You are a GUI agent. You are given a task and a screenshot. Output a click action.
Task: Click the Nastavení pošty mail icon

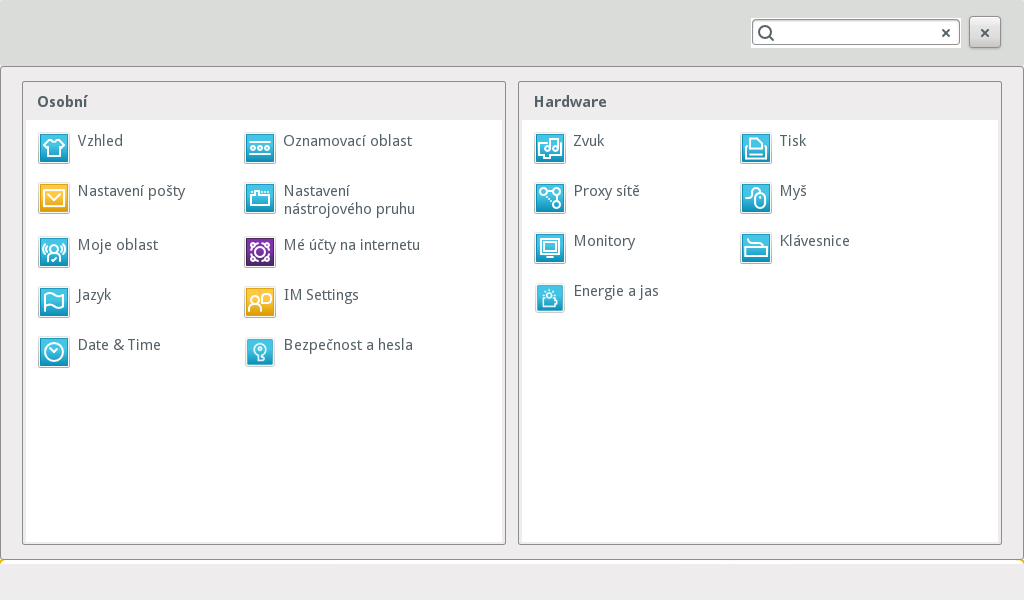point(54,198)
